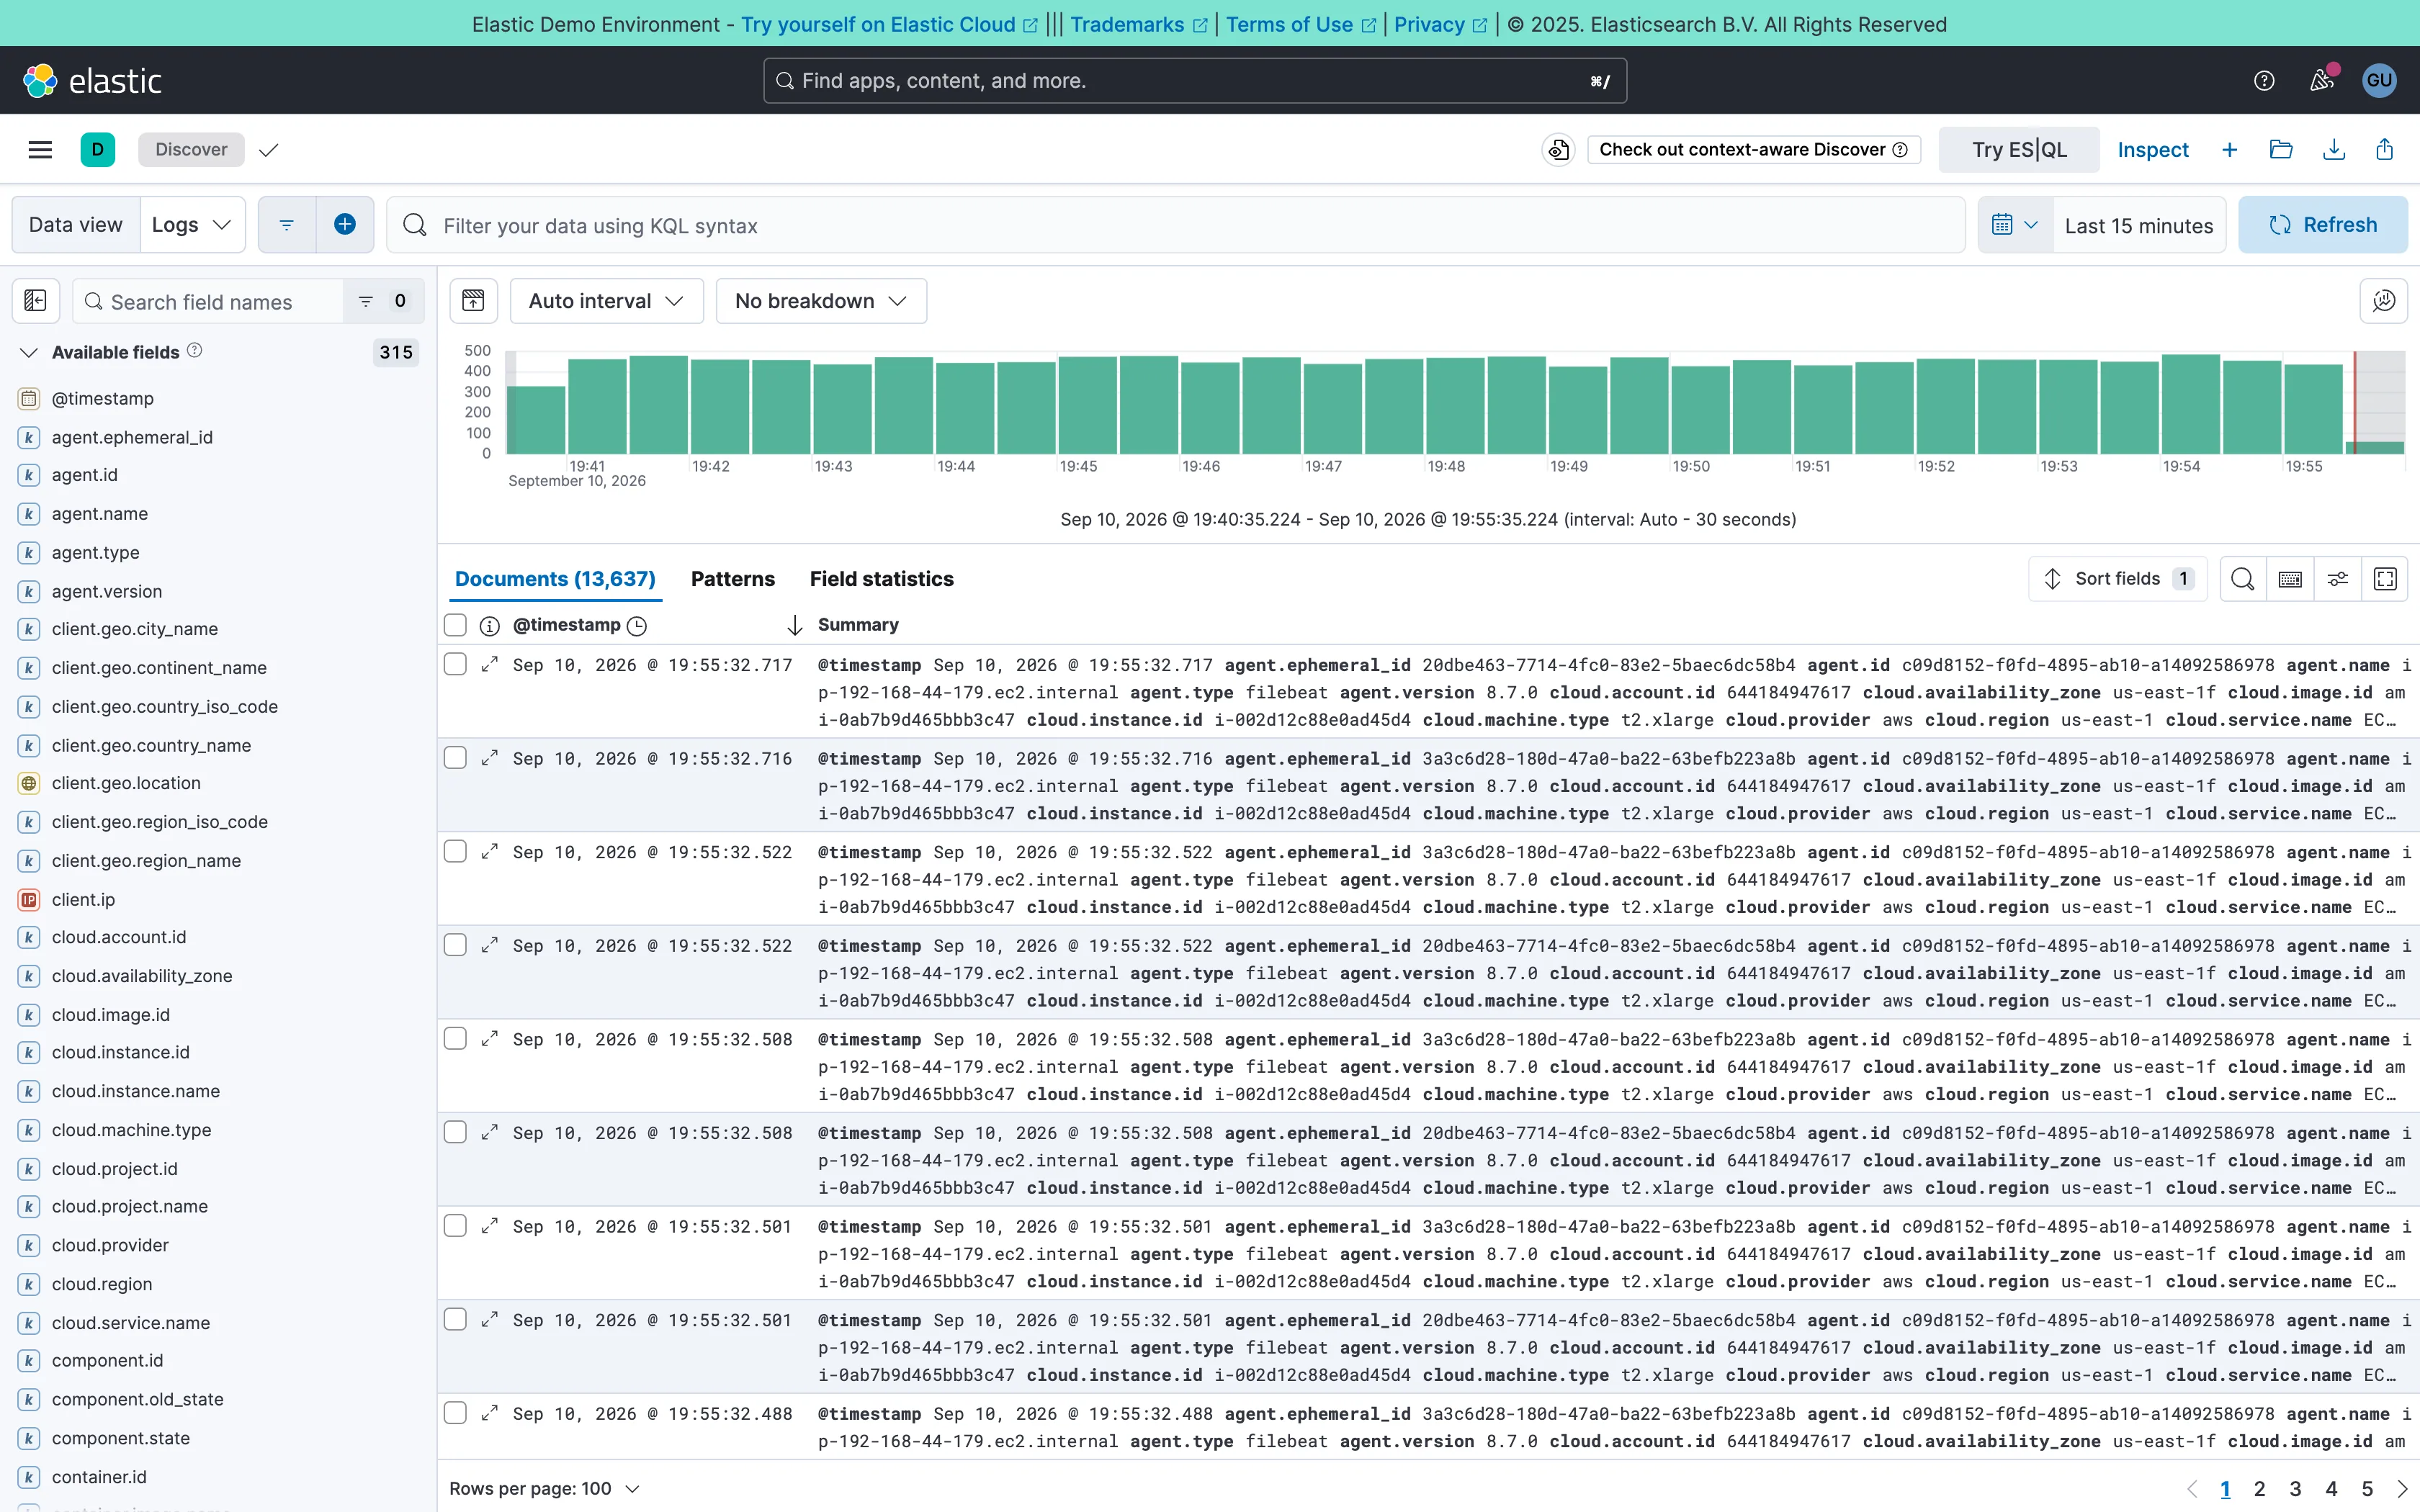Click the histogram bar at 19:45
The height and width of the screenshot is (1512, 2420).
[x=1087, y=405]
